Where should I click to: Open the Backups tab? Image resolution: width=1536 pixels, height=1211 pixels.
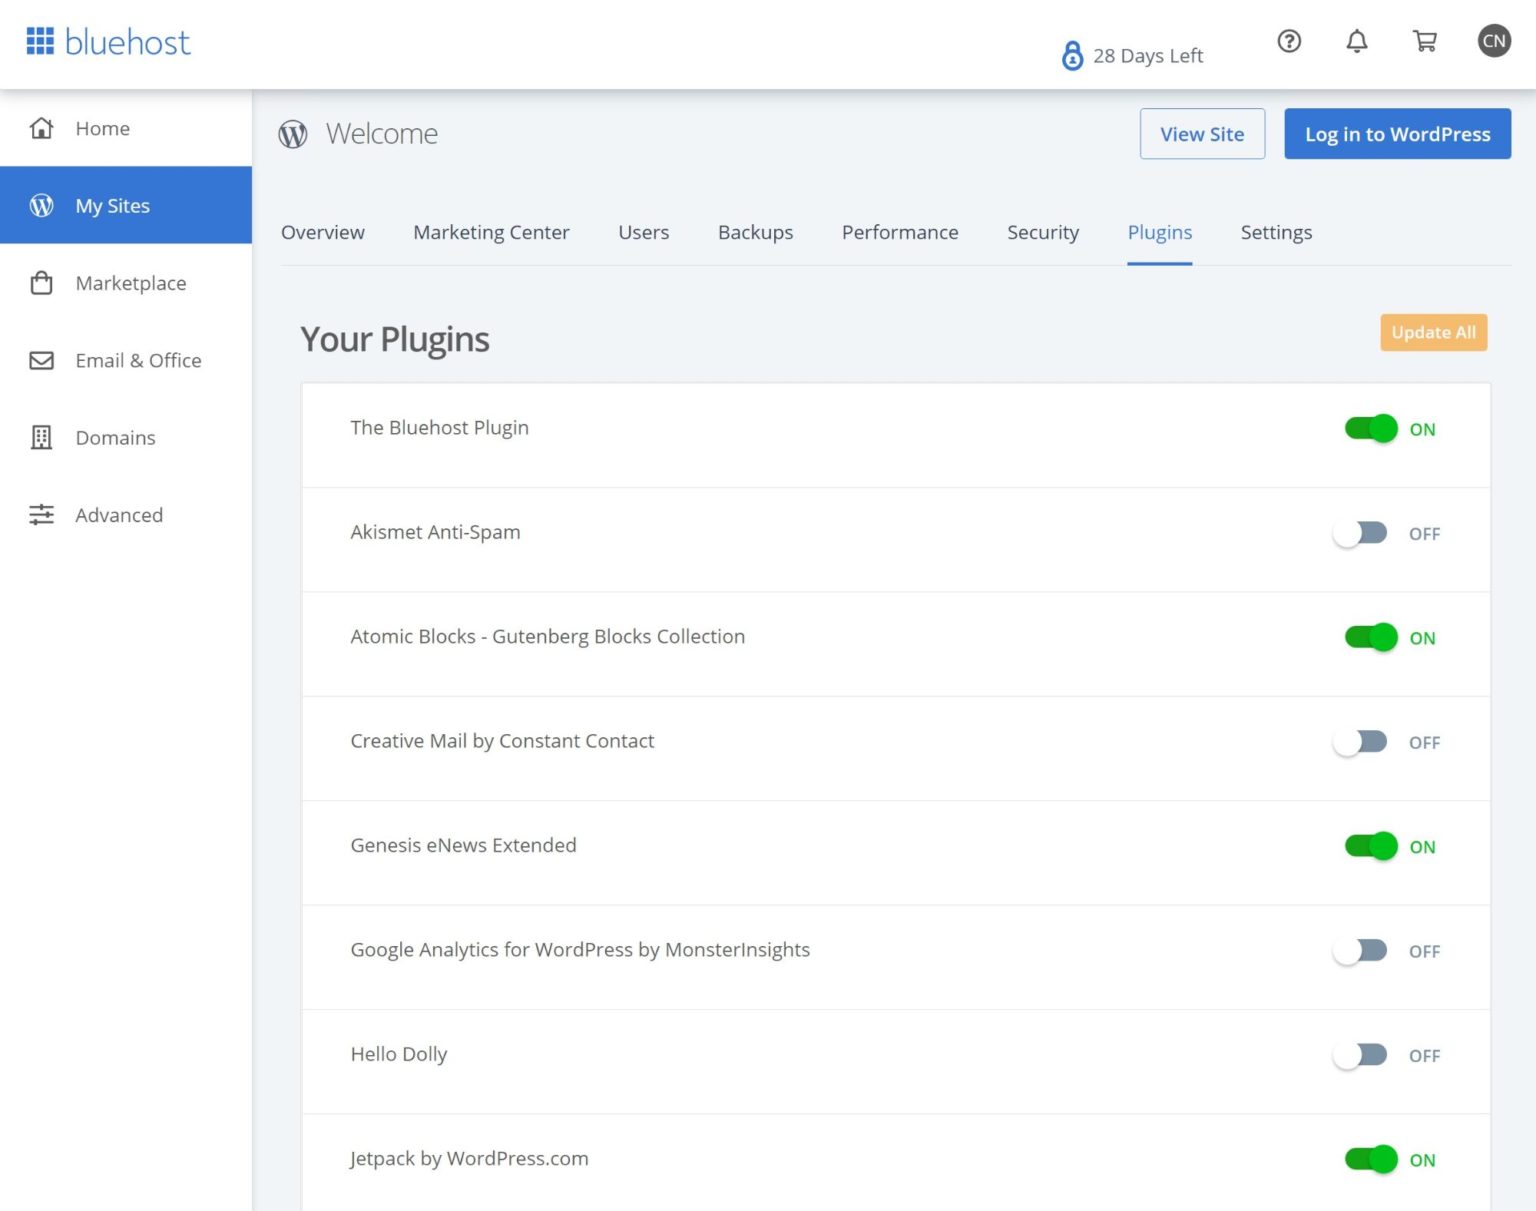[x=755, y=232]
